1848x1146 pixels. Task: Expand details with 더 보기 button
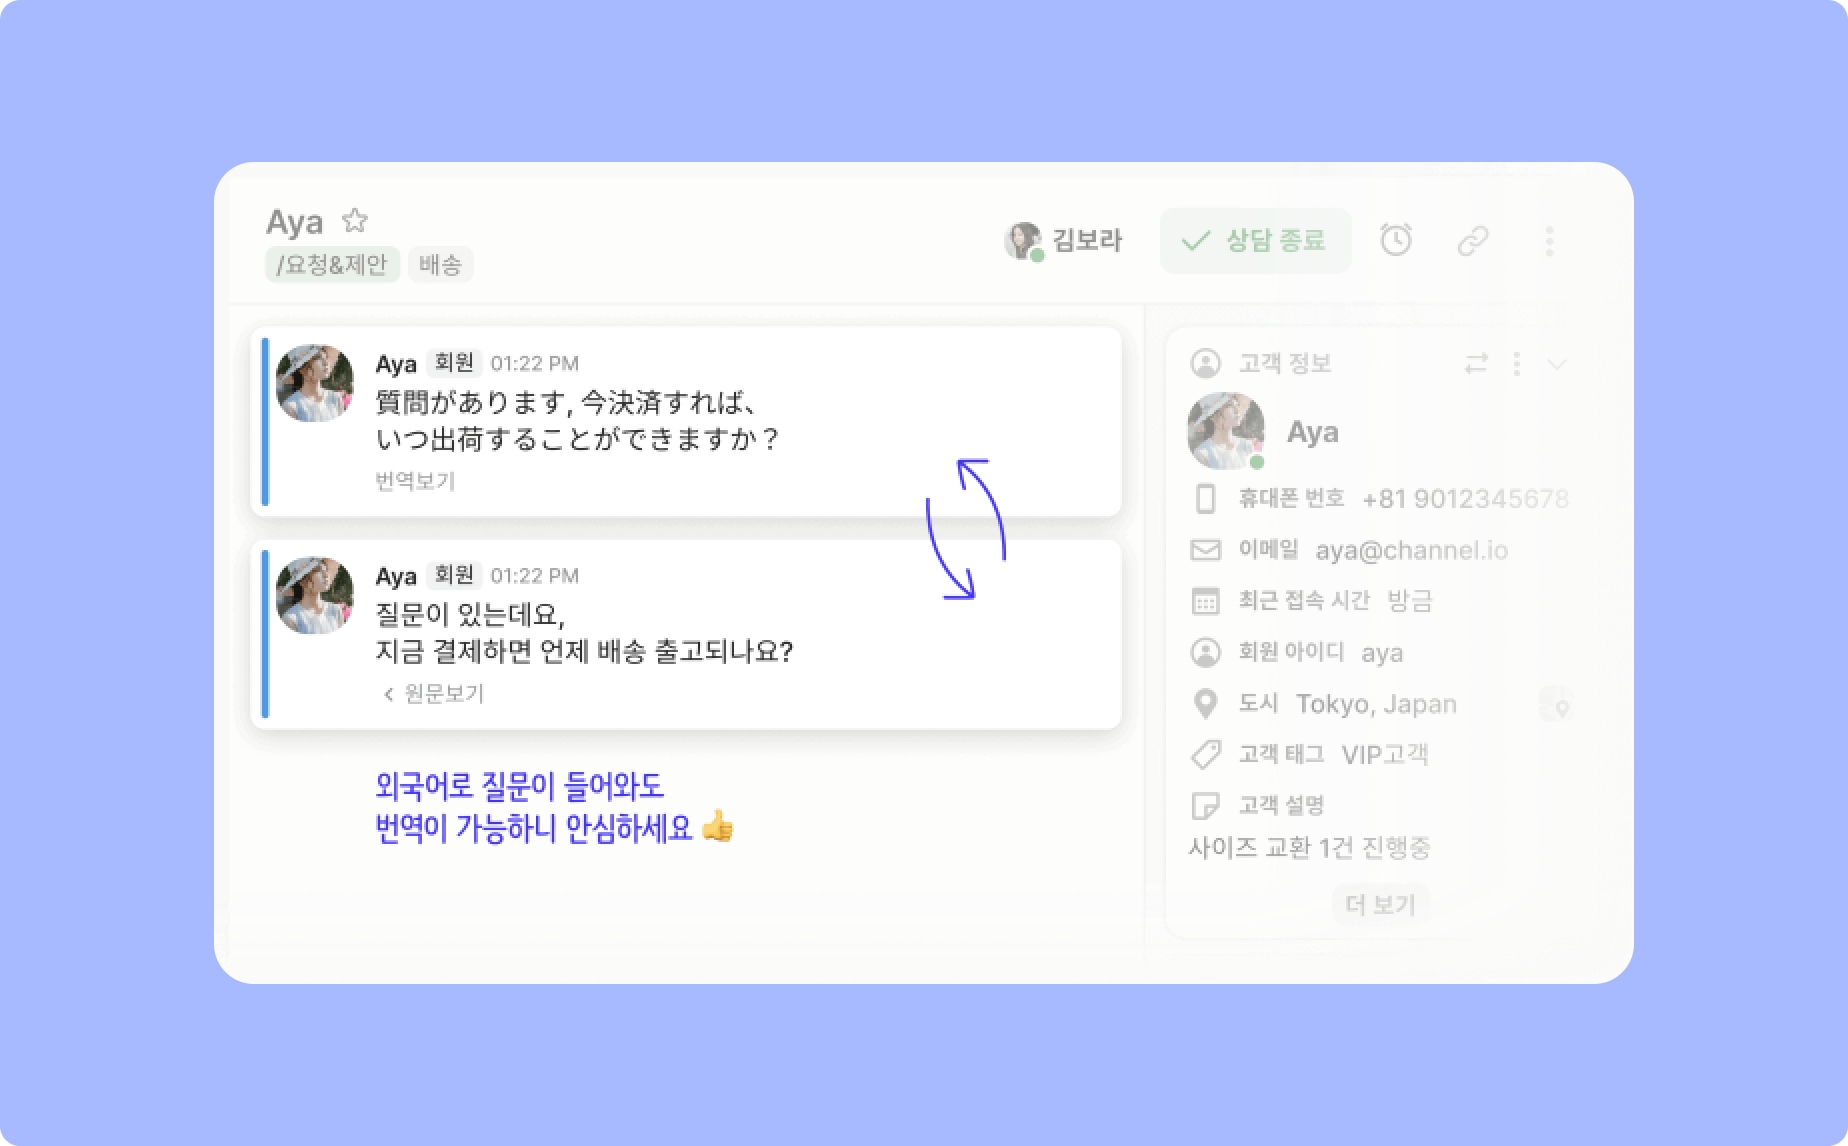click(1380, 904)
